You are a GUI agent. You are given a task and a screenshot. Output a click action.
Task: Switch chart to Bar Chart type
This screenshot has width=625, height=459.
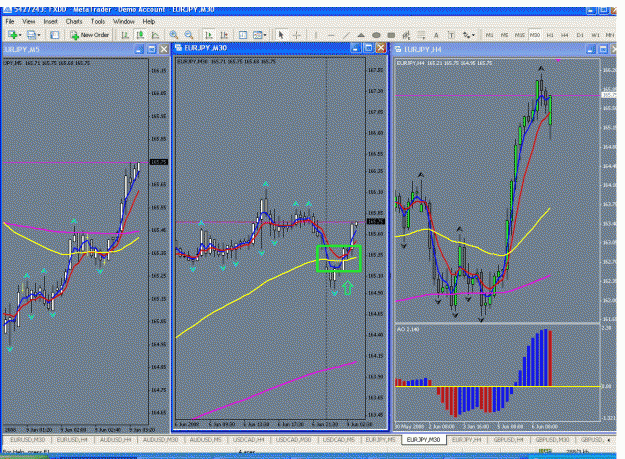(x=125, y=35)
